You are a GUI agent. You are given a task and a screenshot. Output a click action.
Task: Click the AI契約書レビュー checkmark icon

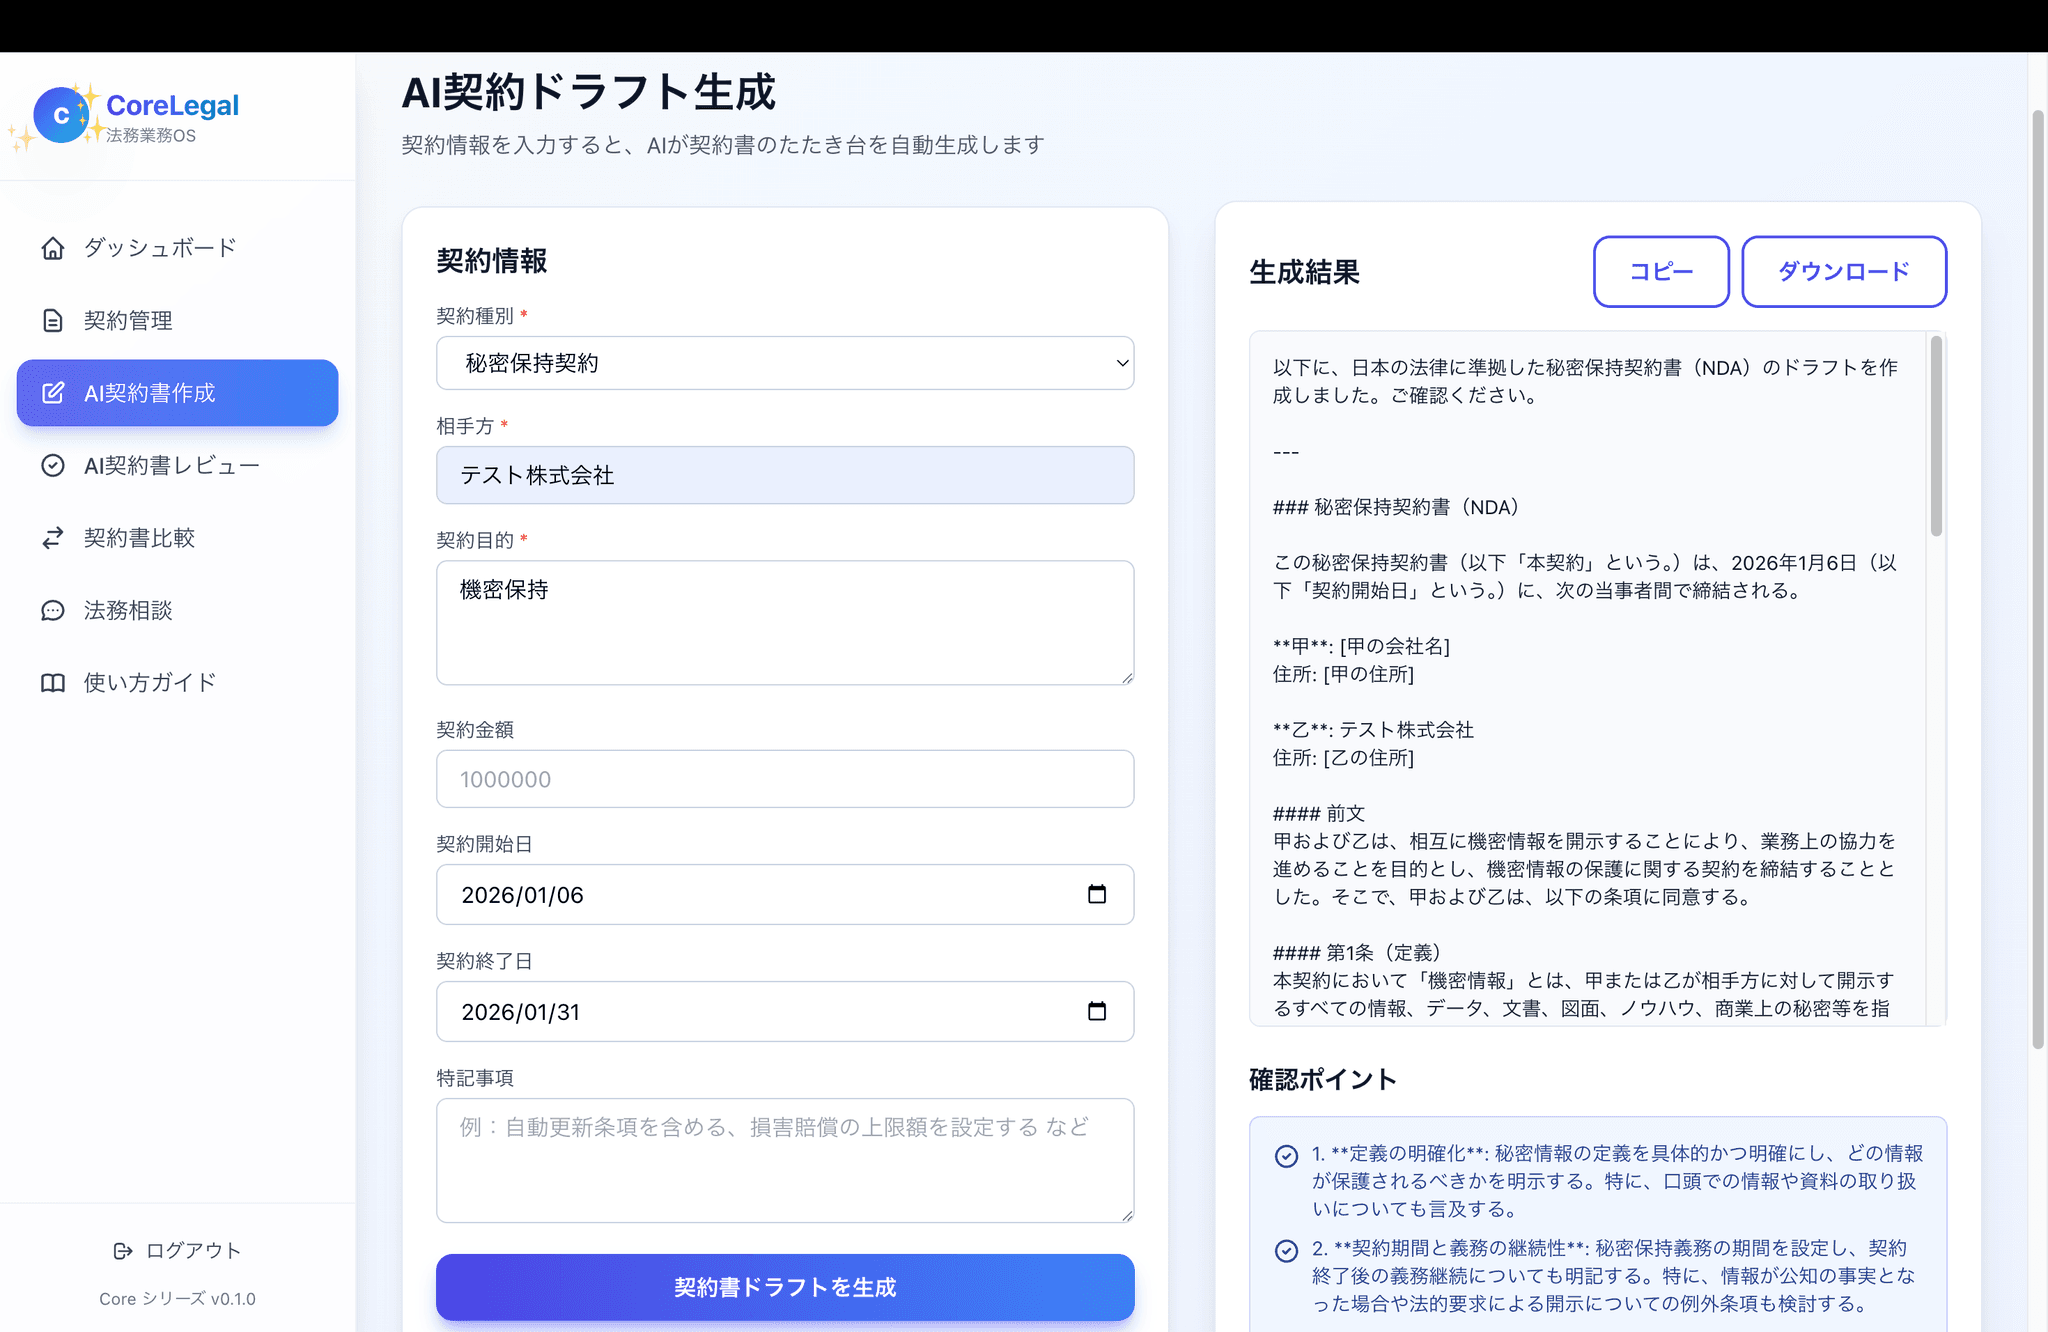pos(53,466)
